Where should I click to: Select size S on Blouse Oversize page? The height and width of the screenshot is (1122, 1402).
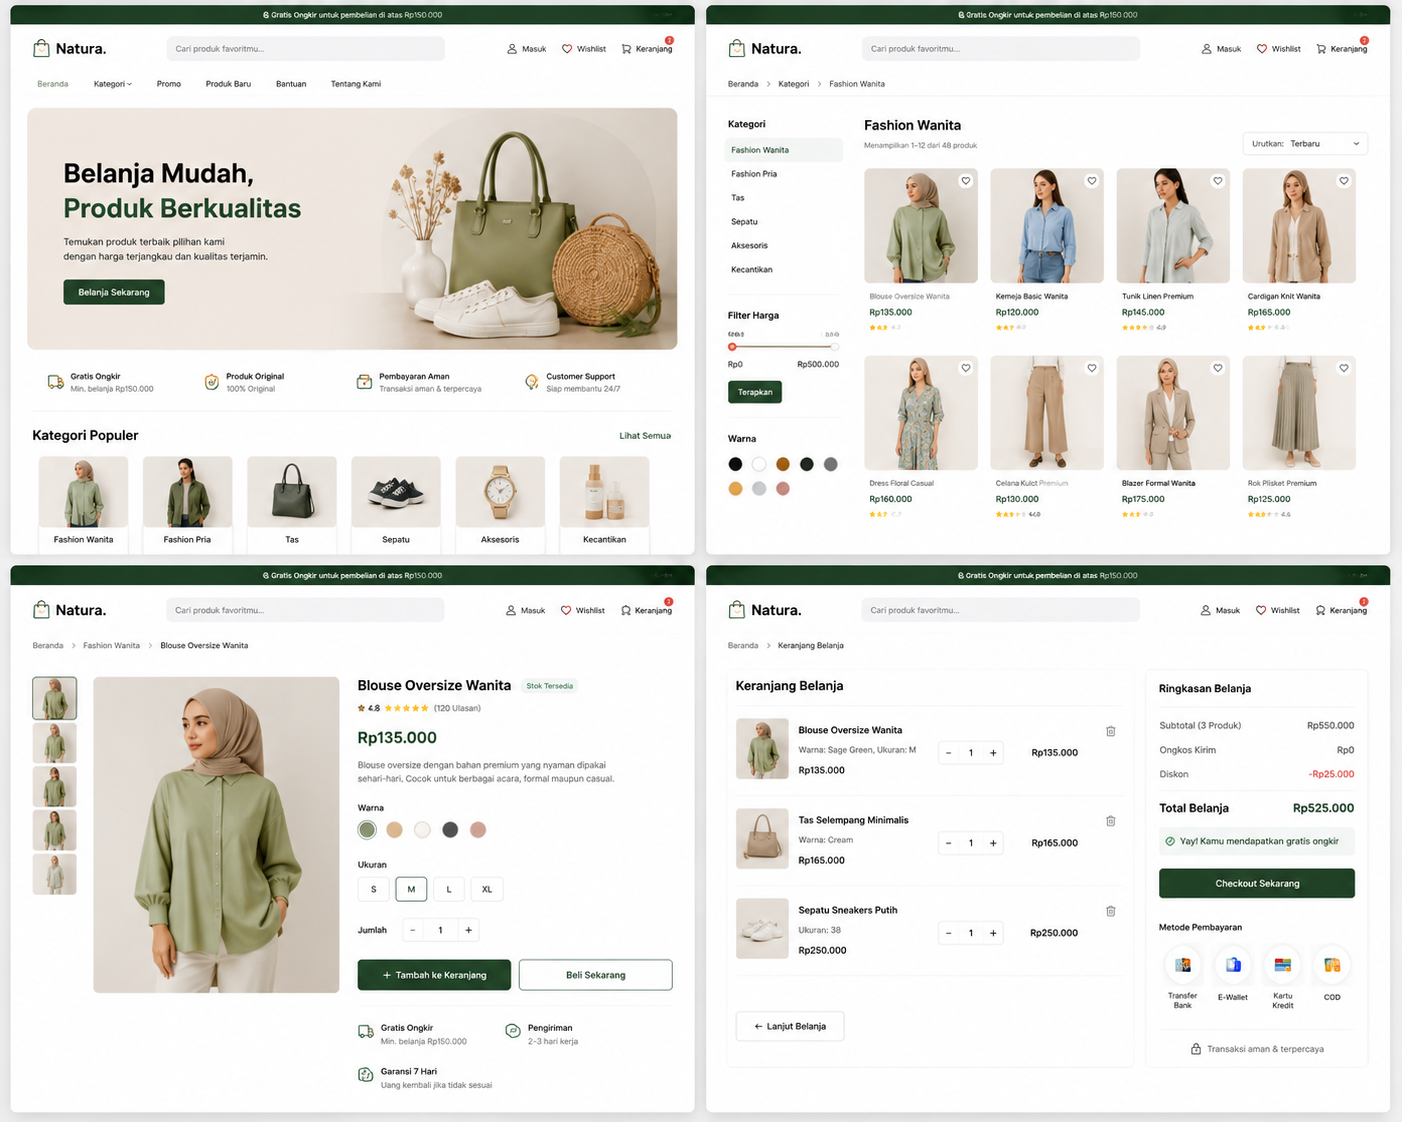pos(374,889)
